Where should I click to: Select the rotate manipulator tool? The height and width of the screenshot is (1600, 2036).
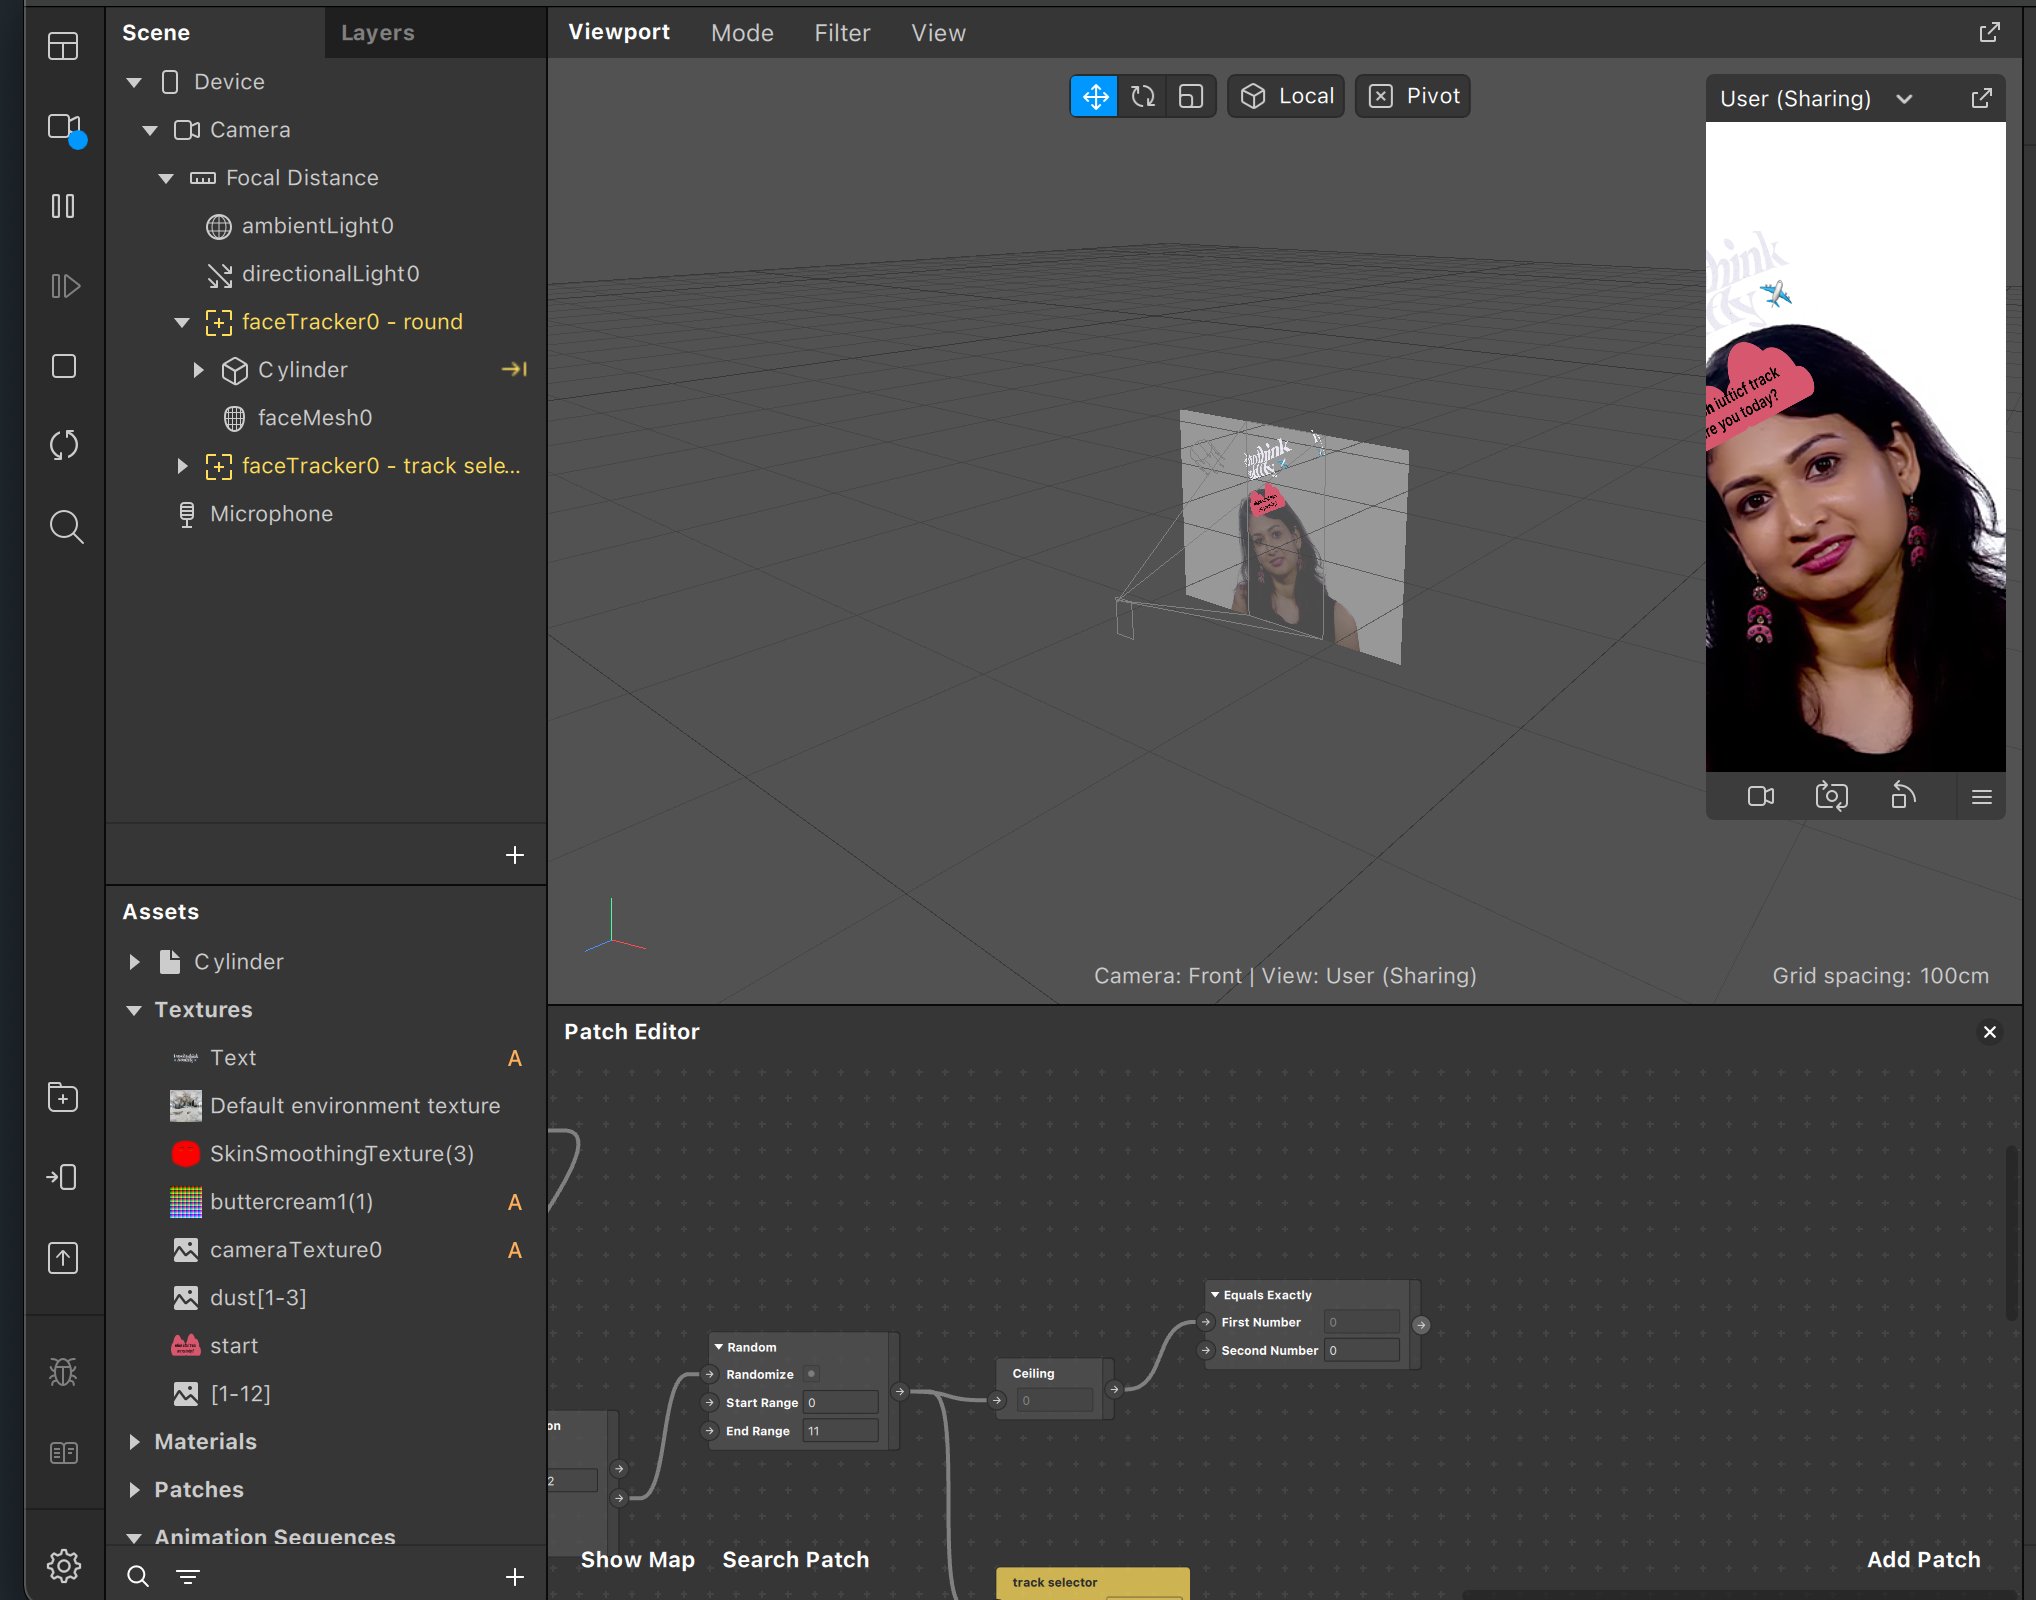[1143, 96]
